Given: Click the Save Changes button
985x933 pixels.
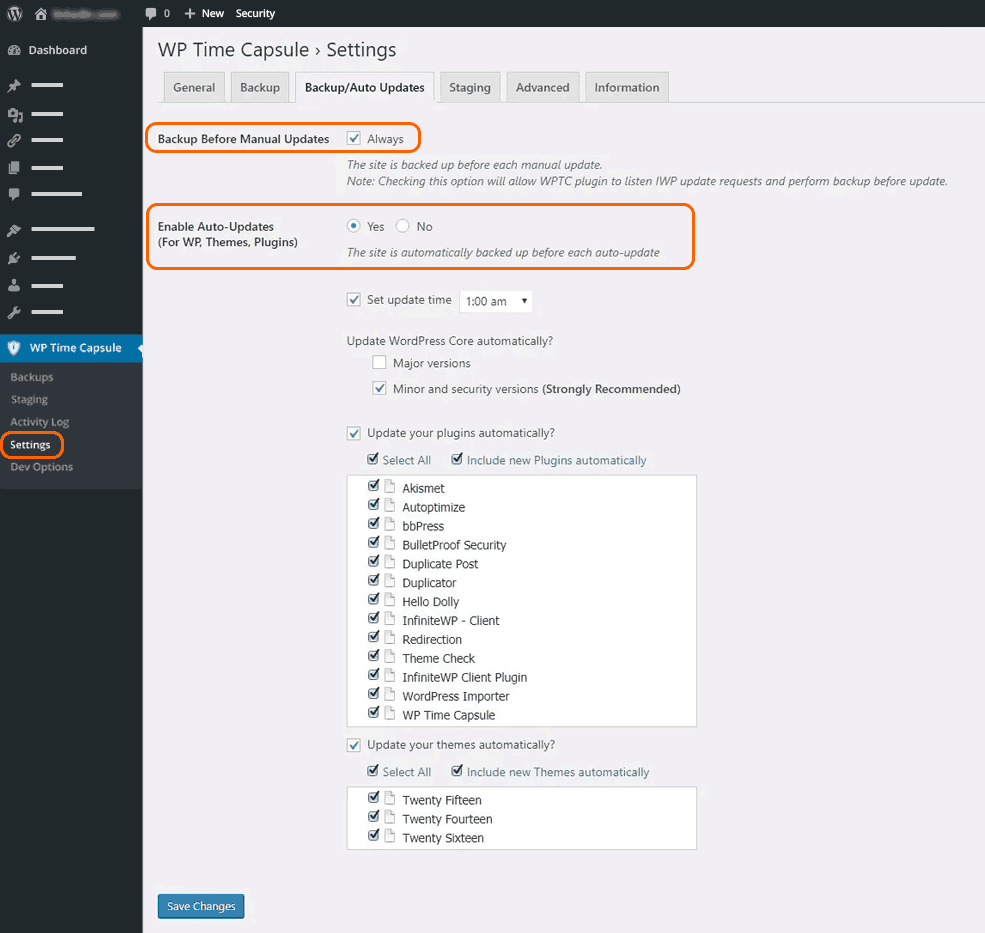Looking at the screenshot, I should [200, 906].
